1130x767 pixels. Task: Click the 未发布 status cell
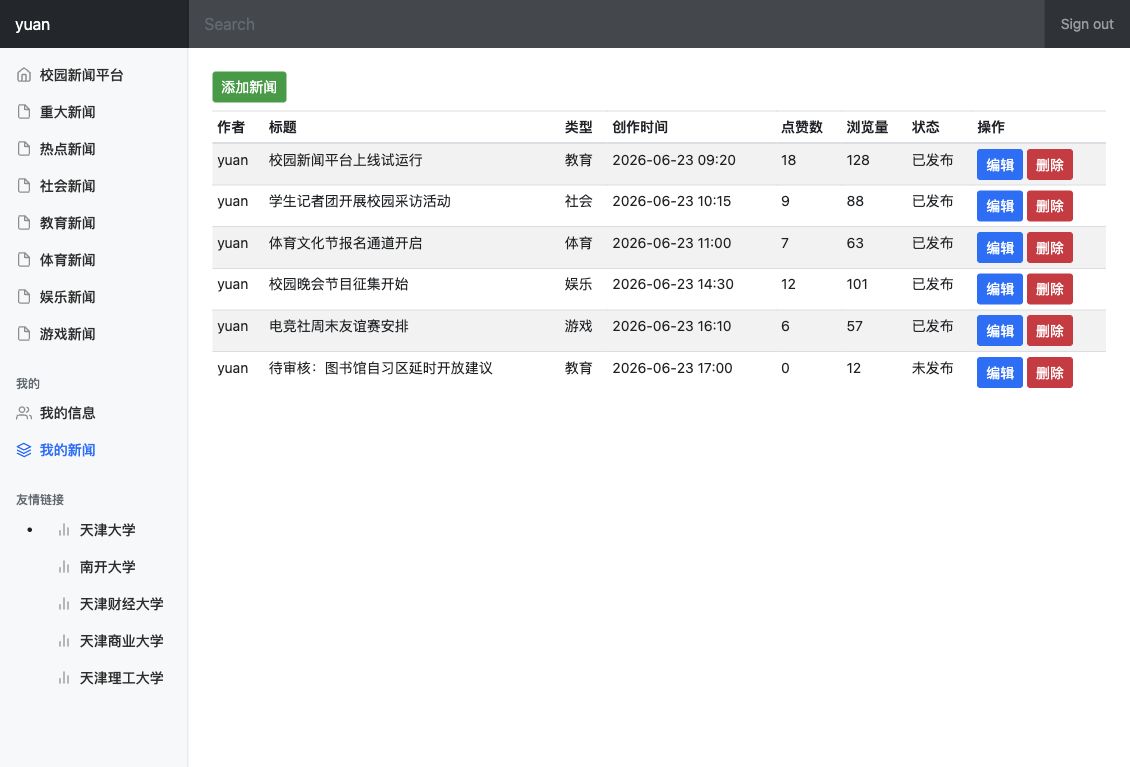(933, 368)
